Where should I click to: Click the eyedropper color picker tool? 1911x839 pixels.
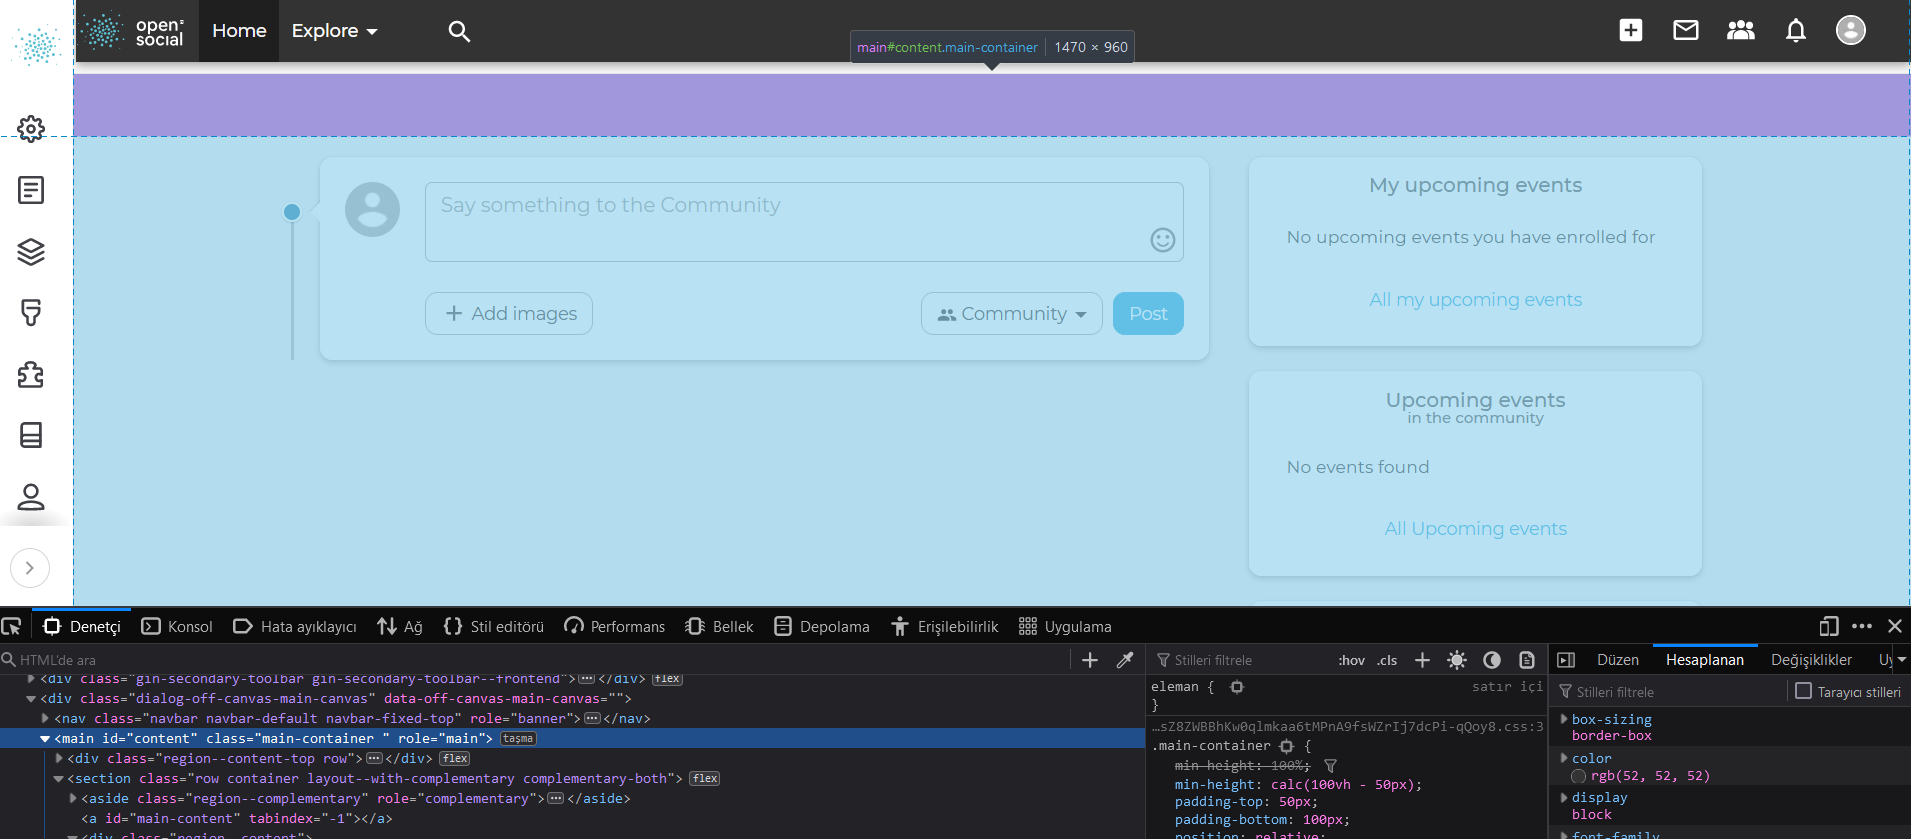pyautogui.click(x=1125, y=660)
